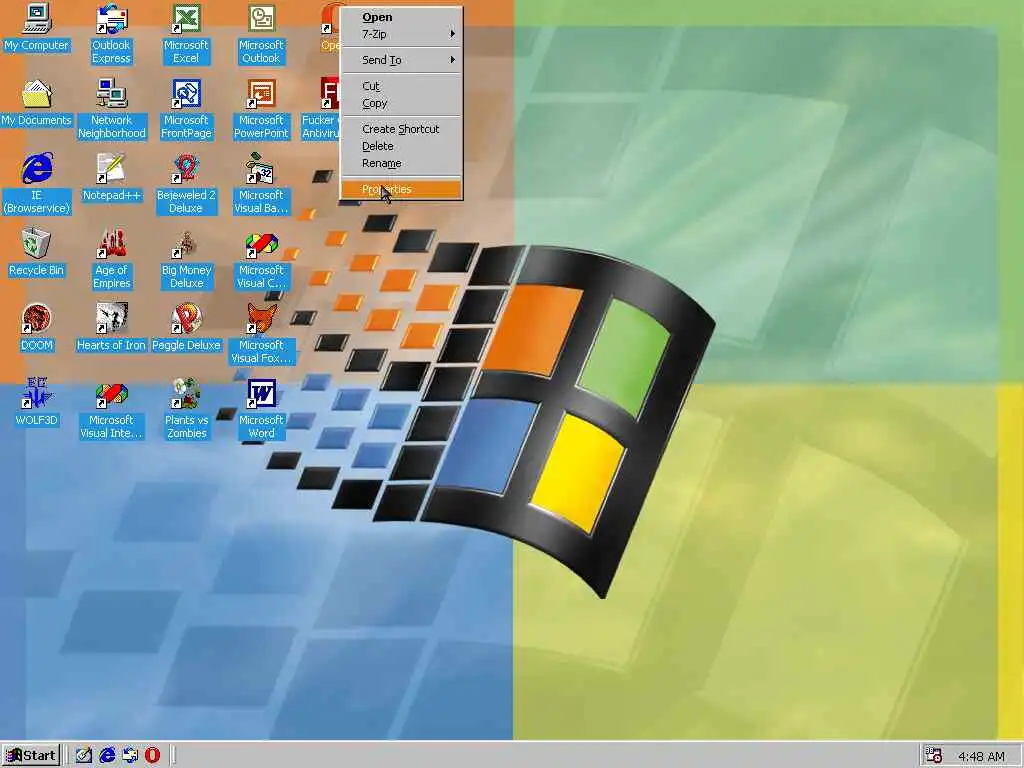Viewport: 1024px width, 768px height.
Task: Launch Outlook Express from quick launch
Action: tap(130, 756)
